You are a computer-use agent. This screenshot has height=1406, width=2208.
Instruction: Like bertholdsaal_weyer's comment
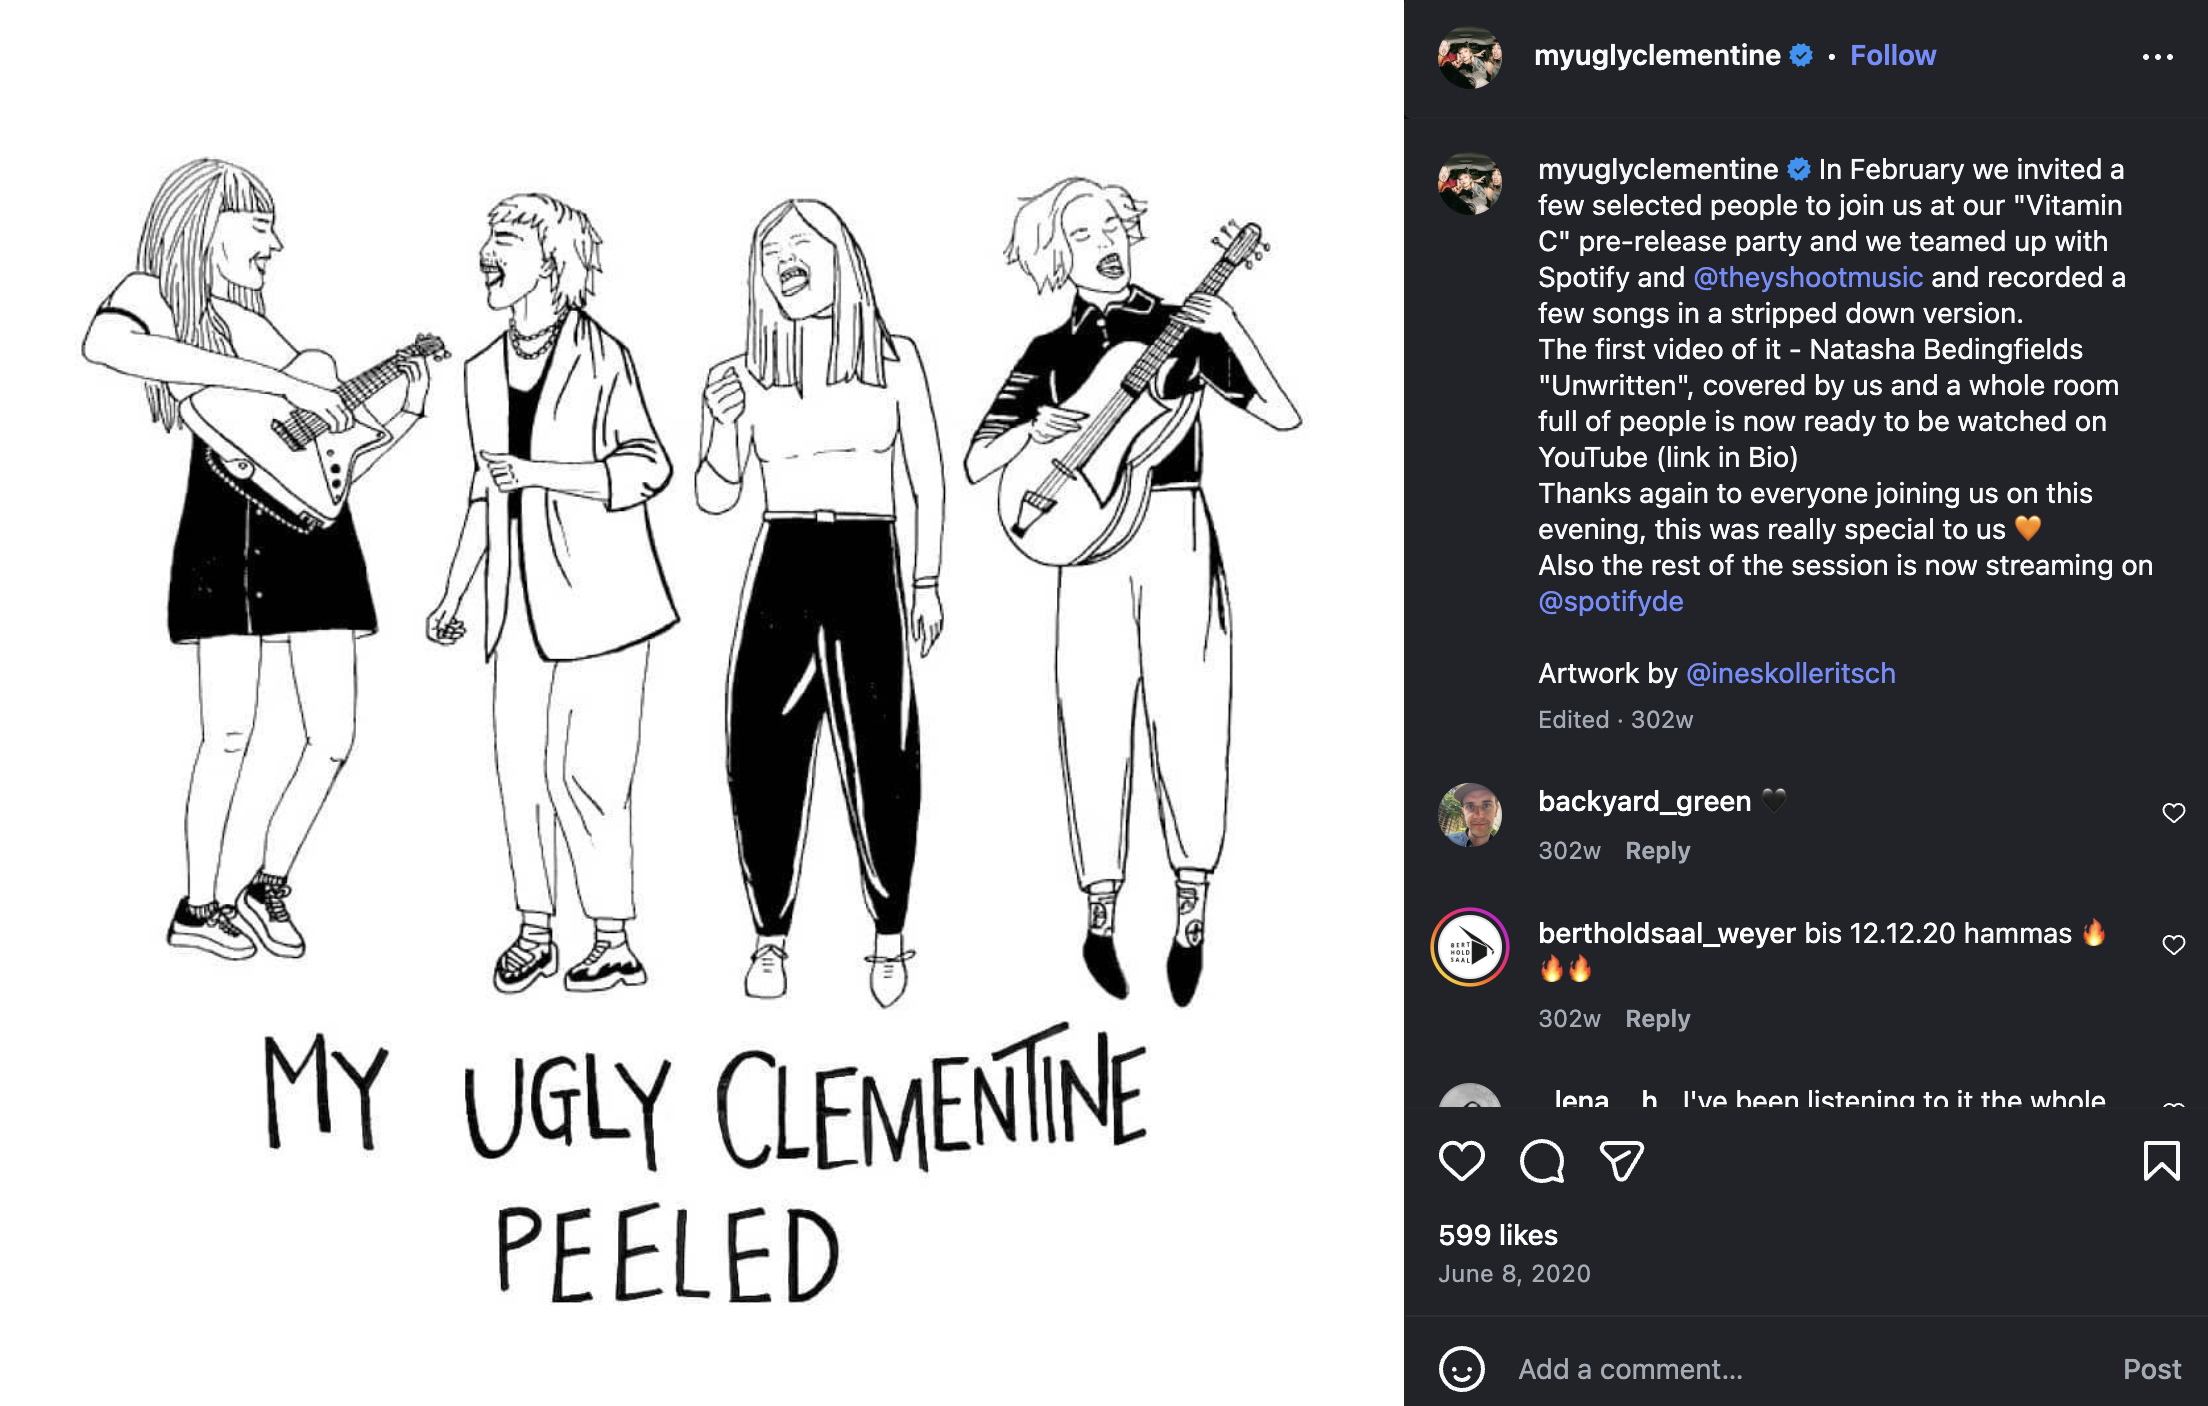pos(2173,945)
